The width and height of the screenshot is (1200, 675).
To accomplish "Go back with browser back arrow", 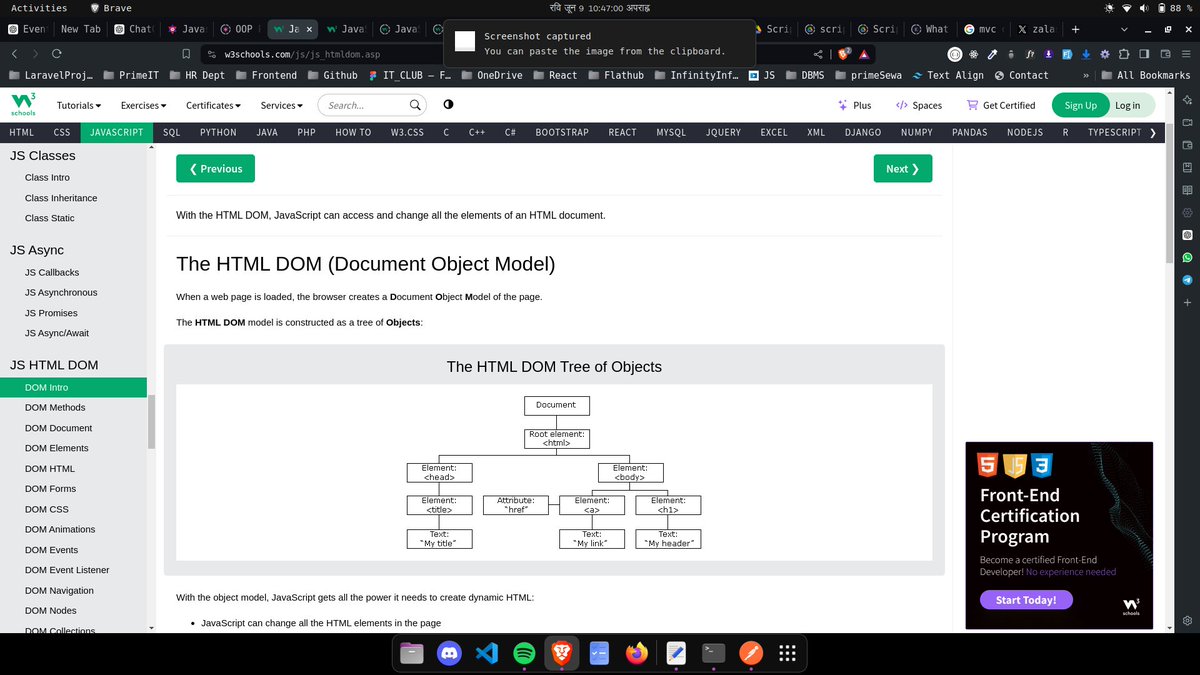I will [15, 53].
